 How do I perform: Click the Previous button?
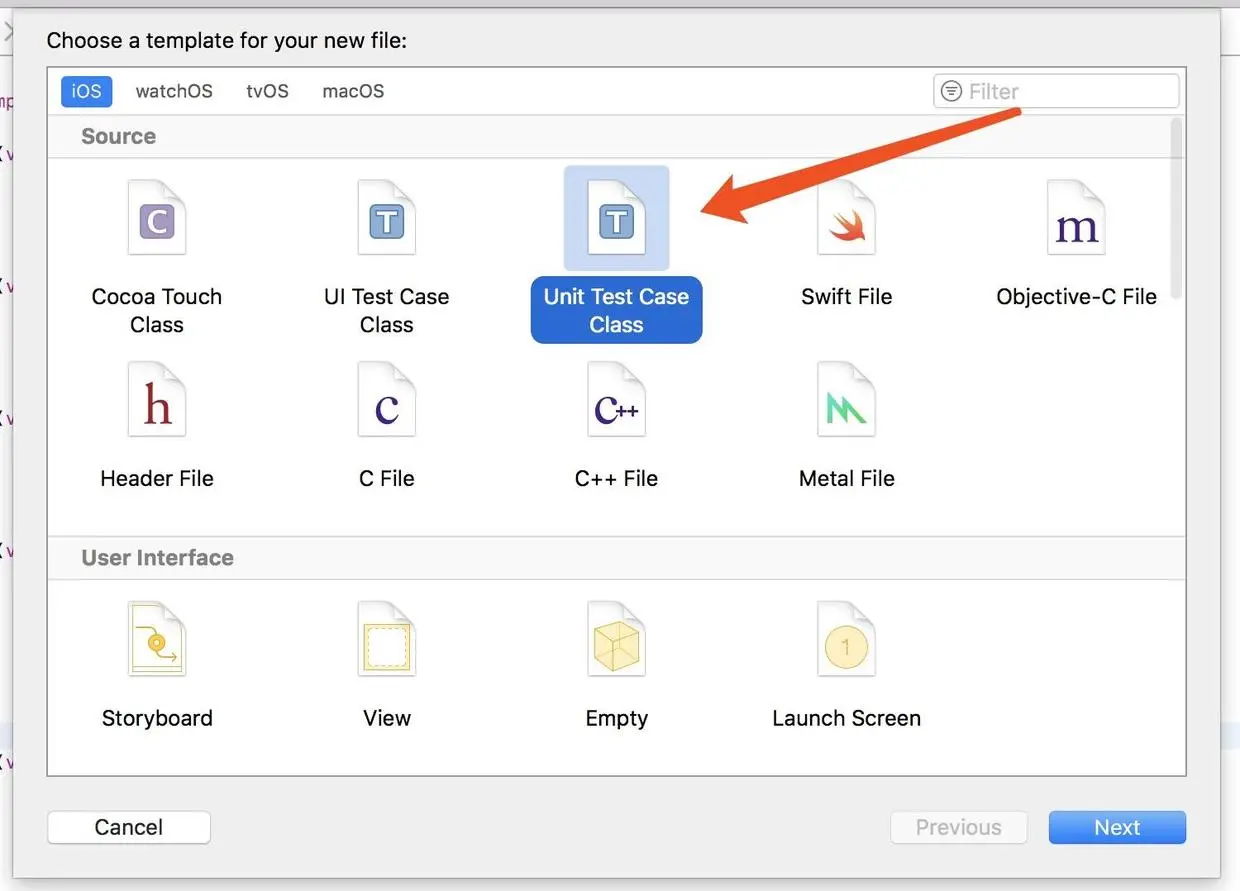[959, 827]
